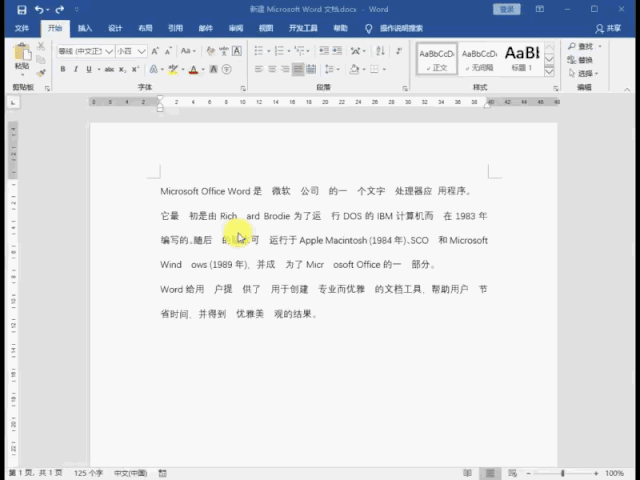The width and height of the screenshot is (640, 480).
Task: Click the ruler tab selector box
Action: 13,102
